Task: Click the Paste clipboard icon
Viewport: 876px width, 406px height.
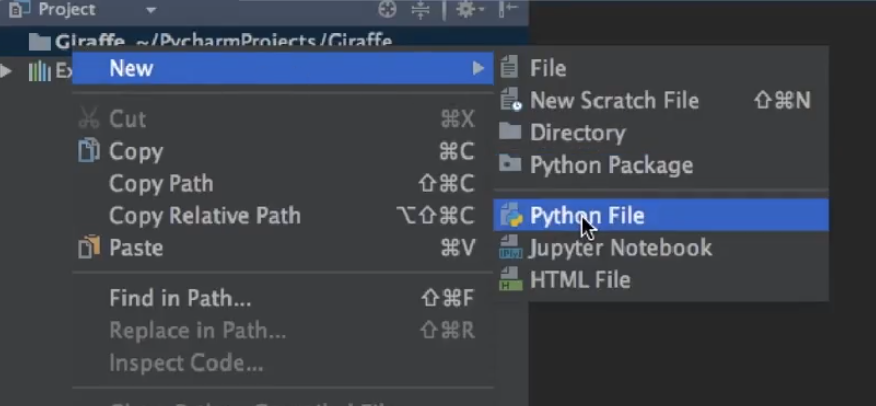Action: point(88,247)
